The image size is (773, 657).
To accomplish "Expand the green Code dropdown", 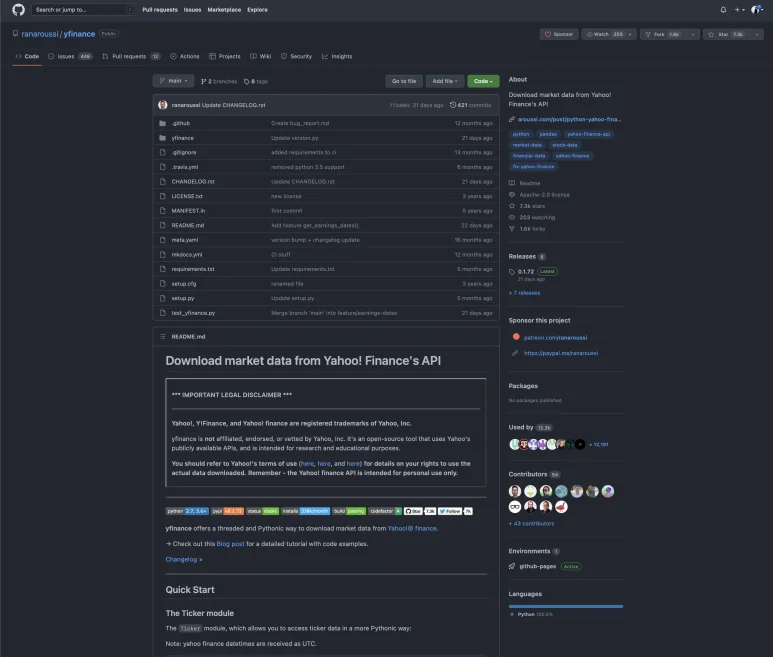I will pyautogui.click(x=482, y=81).
